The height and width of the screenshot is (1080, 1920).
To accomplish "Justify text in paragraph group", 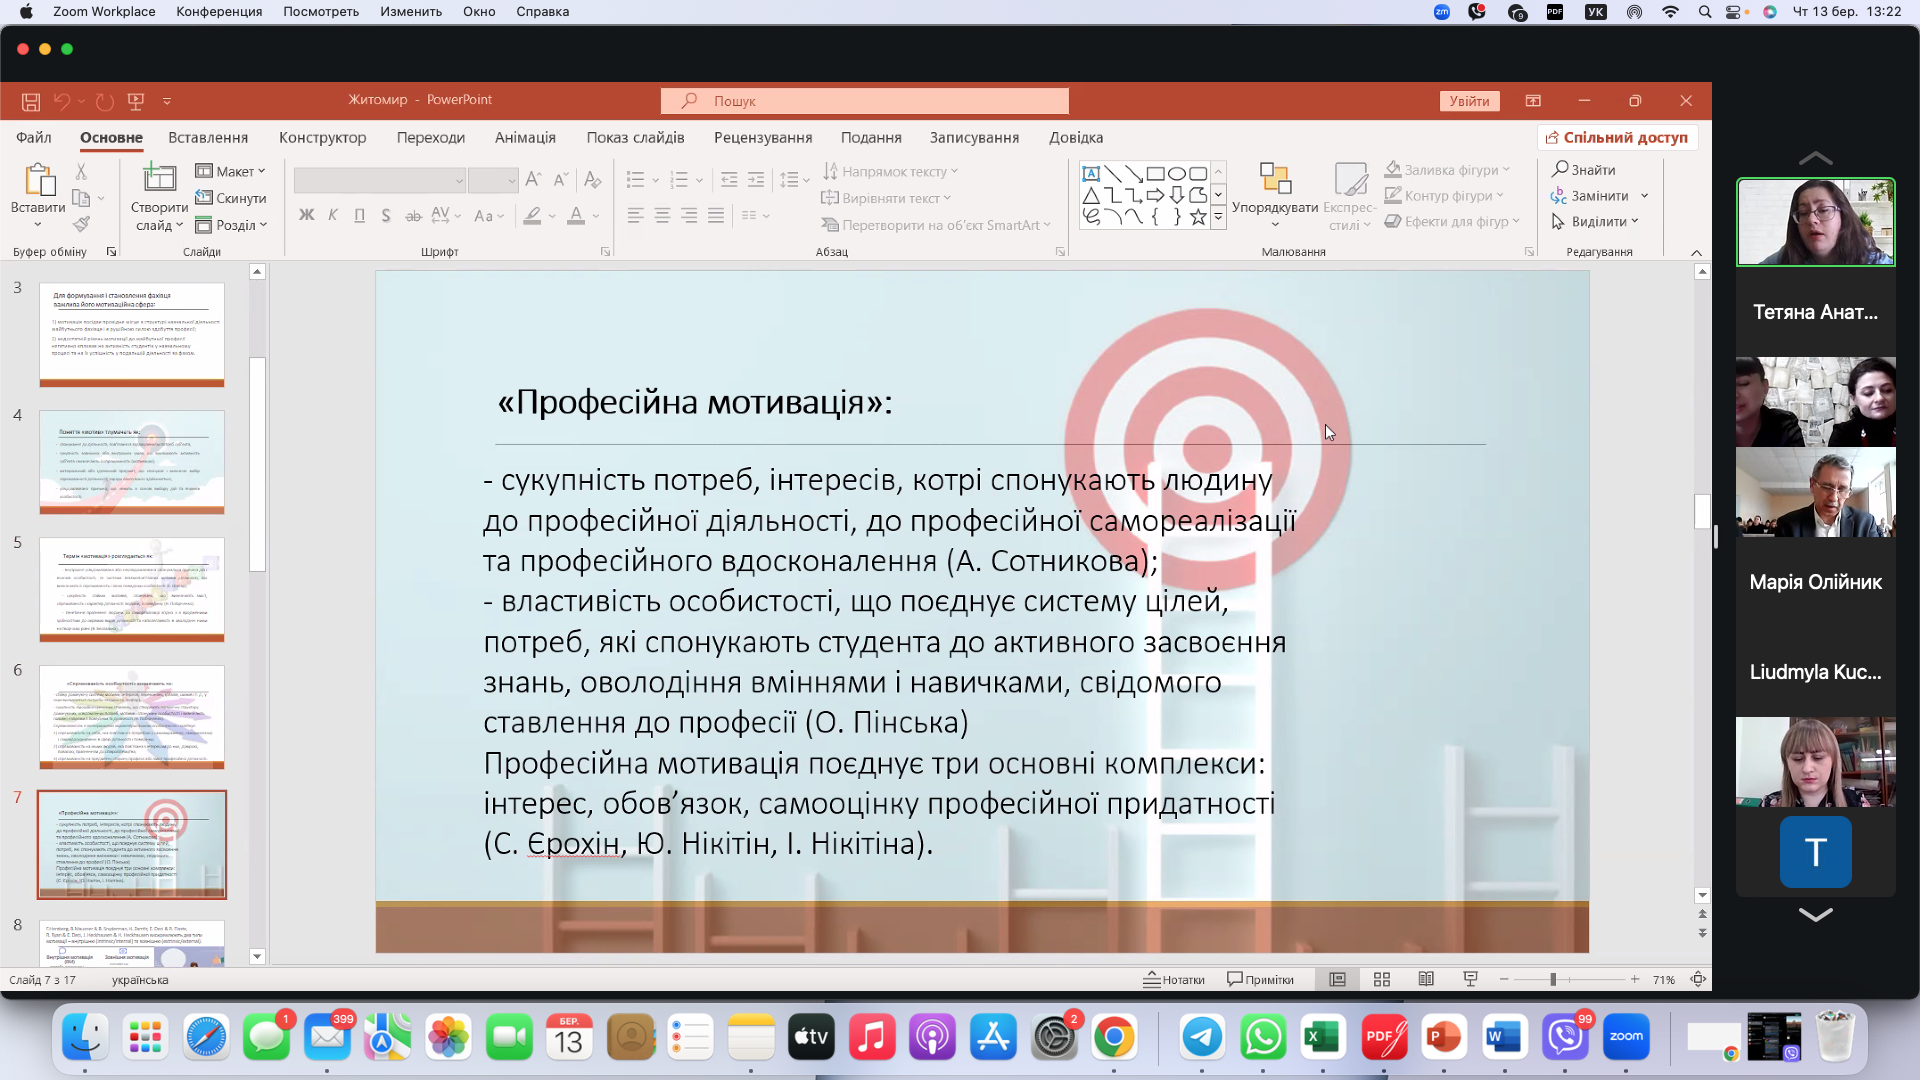I will [x=716, y=215].
